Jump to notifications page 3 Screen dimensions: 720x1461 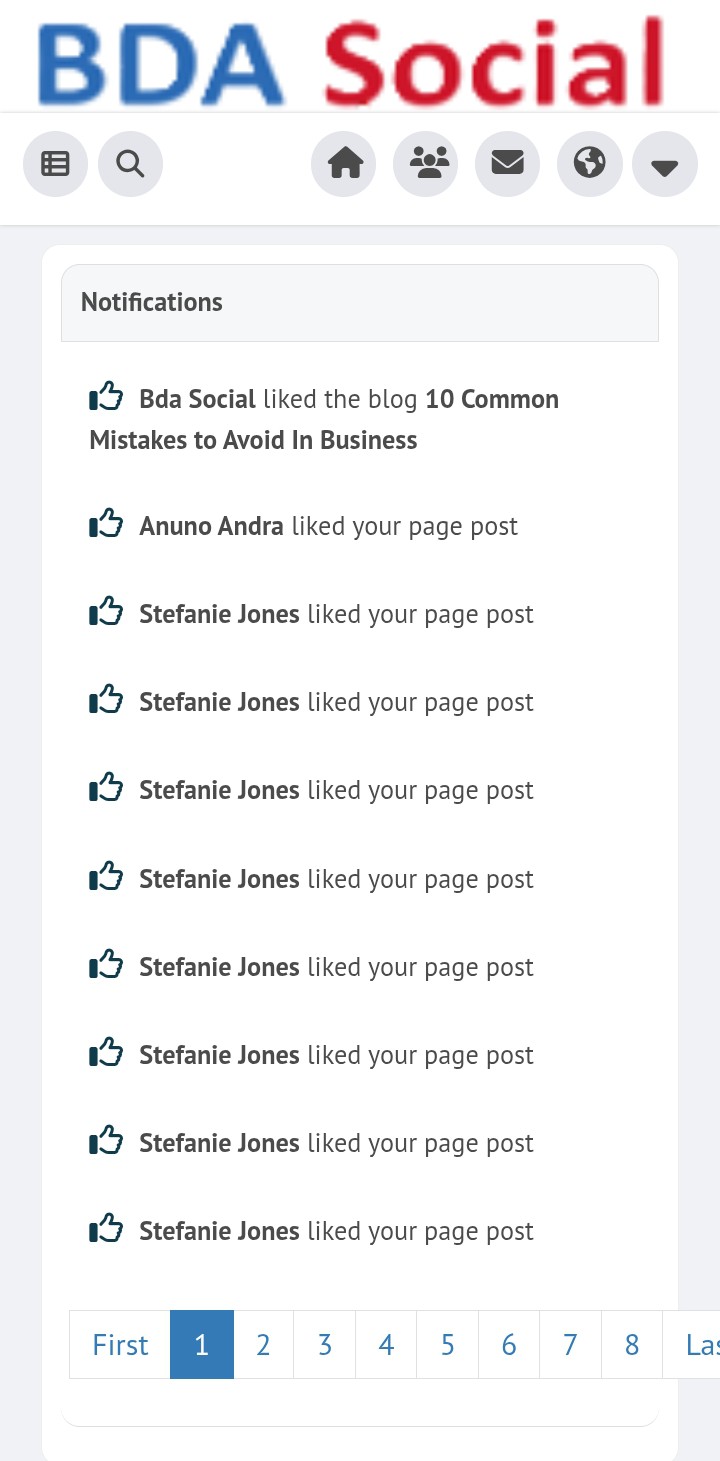point(325,1345)
